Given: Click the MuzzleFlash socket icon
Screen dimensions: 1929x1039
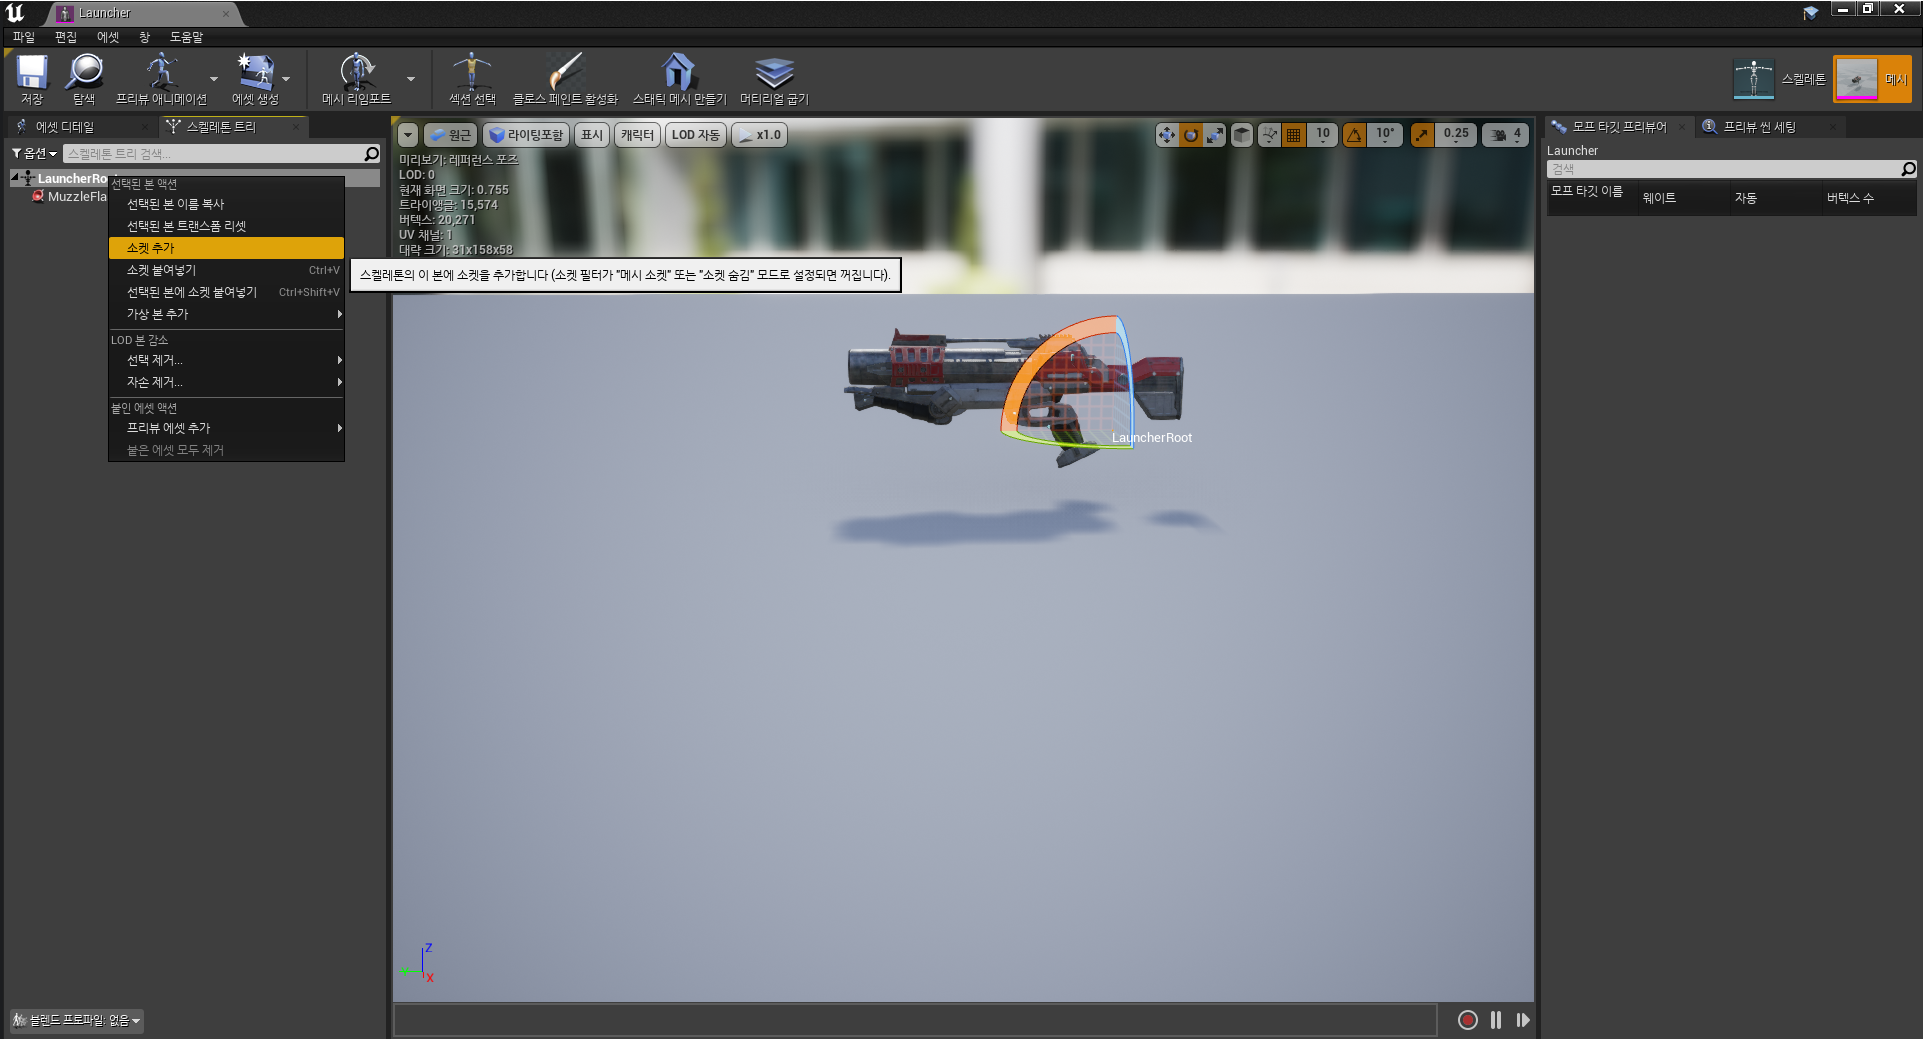Looking at the screenshot, I should pyautogui.click(x=38, y=196).
